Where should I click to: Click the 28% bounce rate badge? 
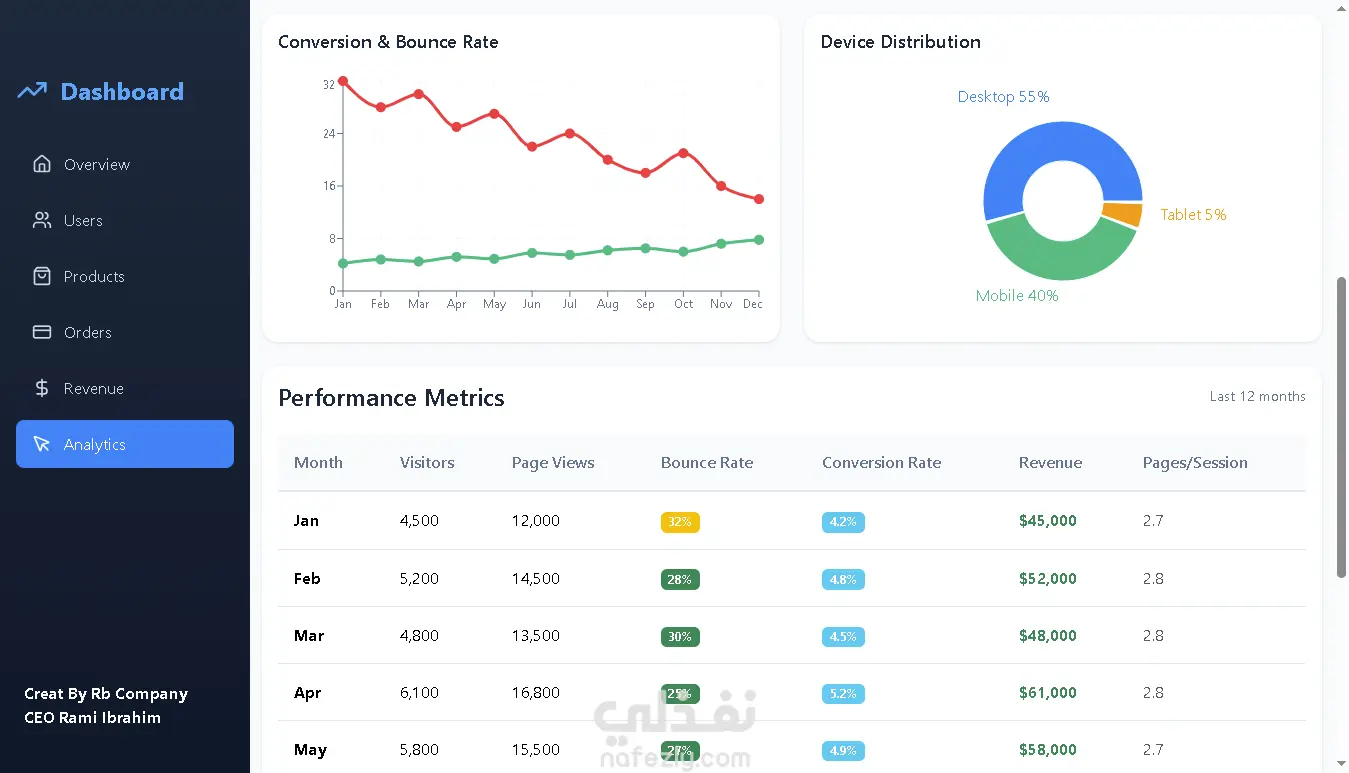pos(680,579)
